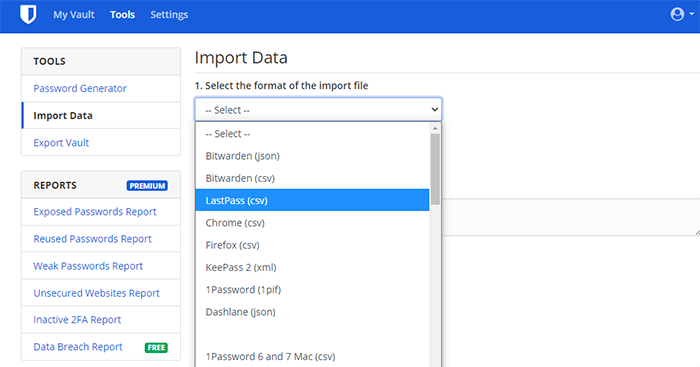Open the user account avatar menu
Viewport: 700px width, 367px height.
click(682, 14)
